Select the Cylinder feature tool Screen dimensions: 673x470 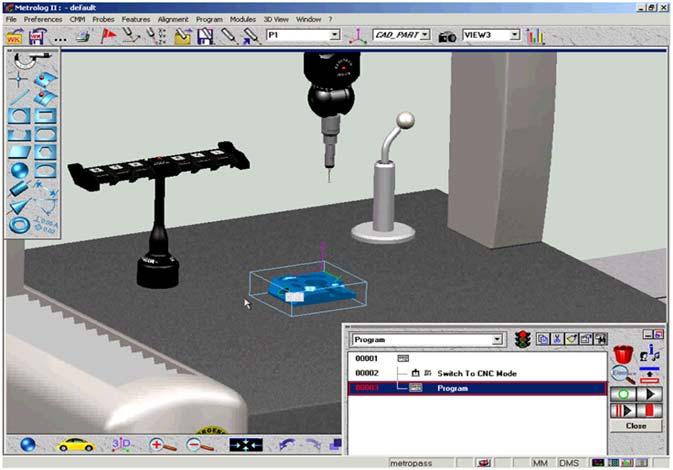pos(19,189)
